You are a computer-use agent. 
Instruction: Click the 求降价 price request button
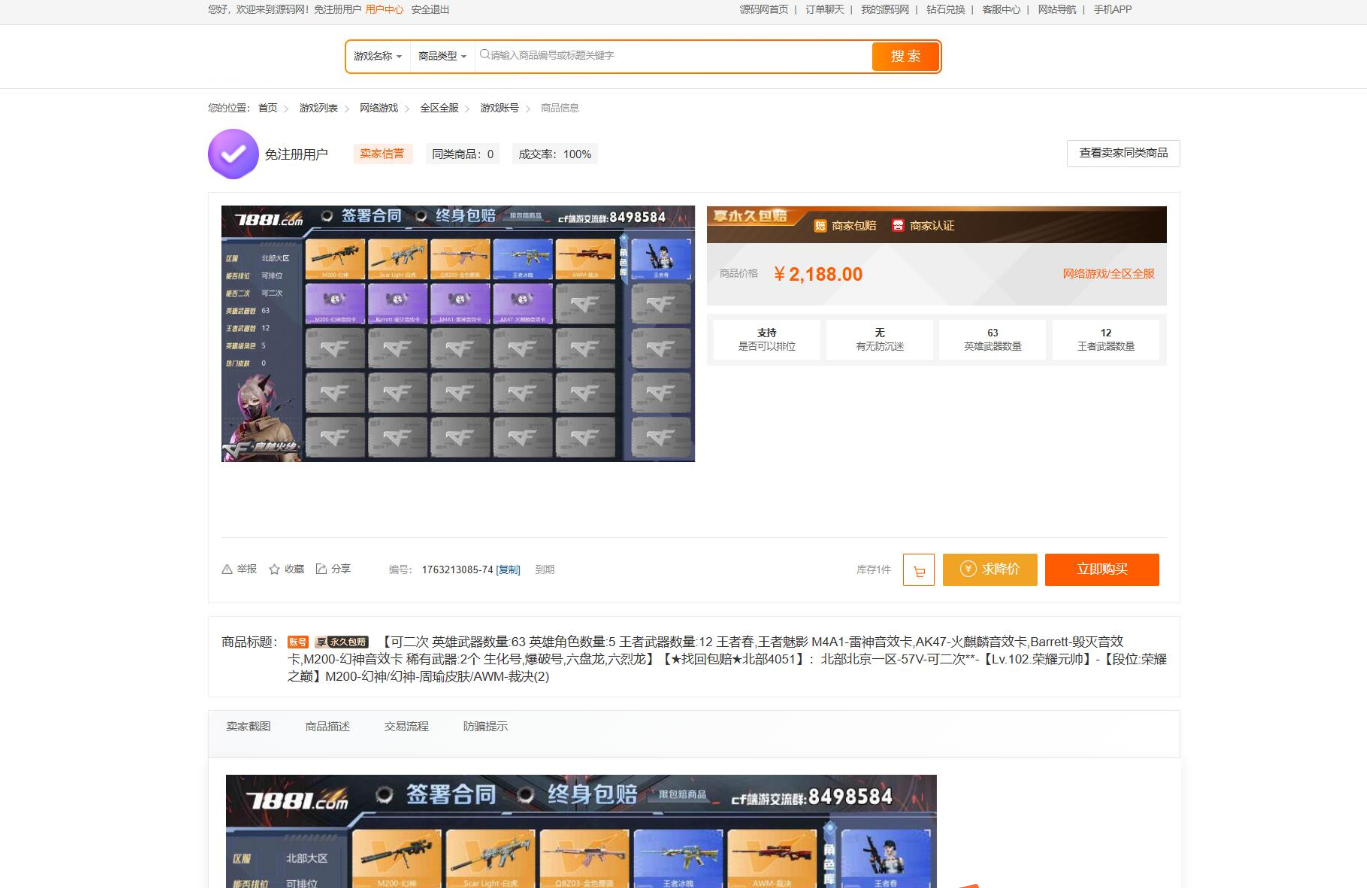point(990,570)
